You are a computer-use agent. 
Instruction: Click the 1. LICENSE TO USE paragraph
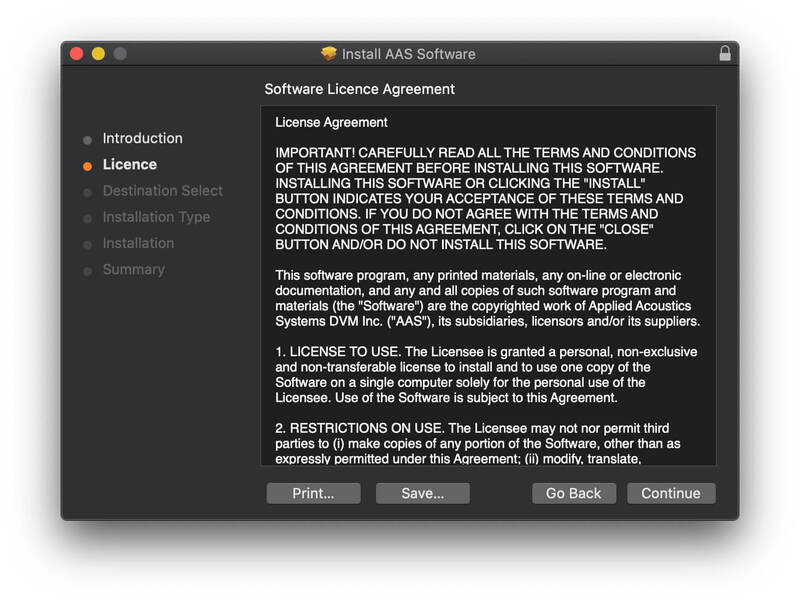click(x=486, y=374)
